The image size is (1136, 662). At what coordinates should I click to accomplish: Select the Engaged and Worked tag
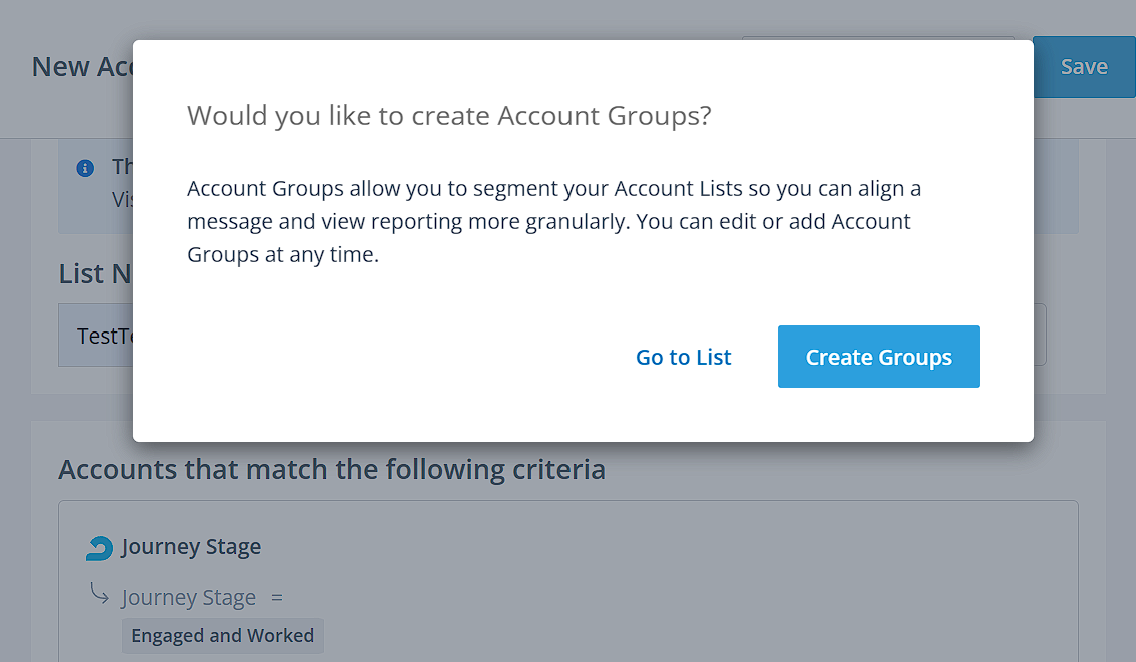pos(222,636)
